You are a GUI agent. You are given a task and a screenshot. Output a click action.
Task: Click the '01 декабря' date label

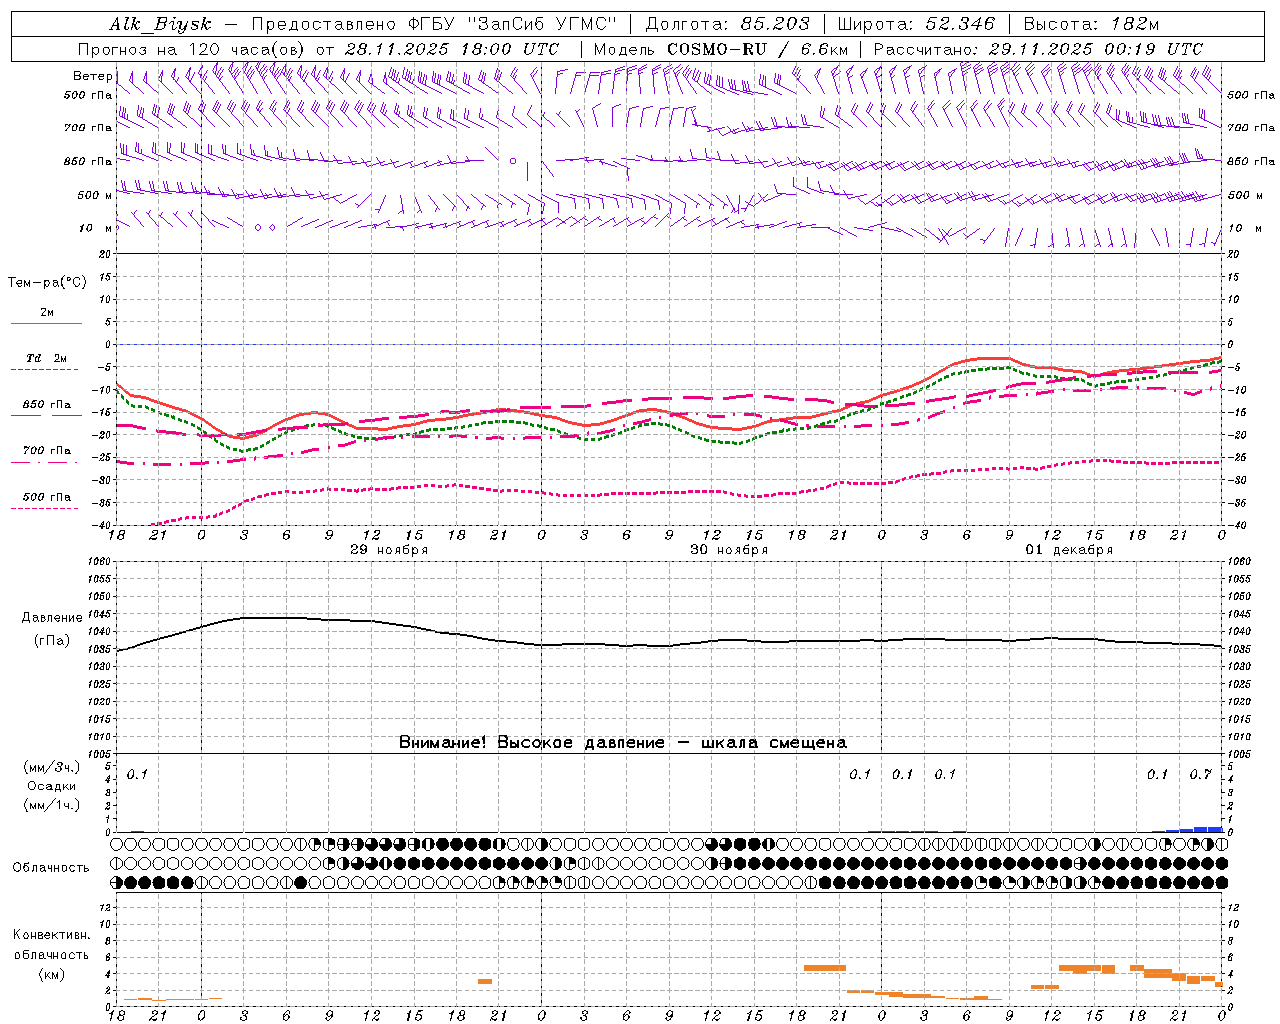(1069, 550)
